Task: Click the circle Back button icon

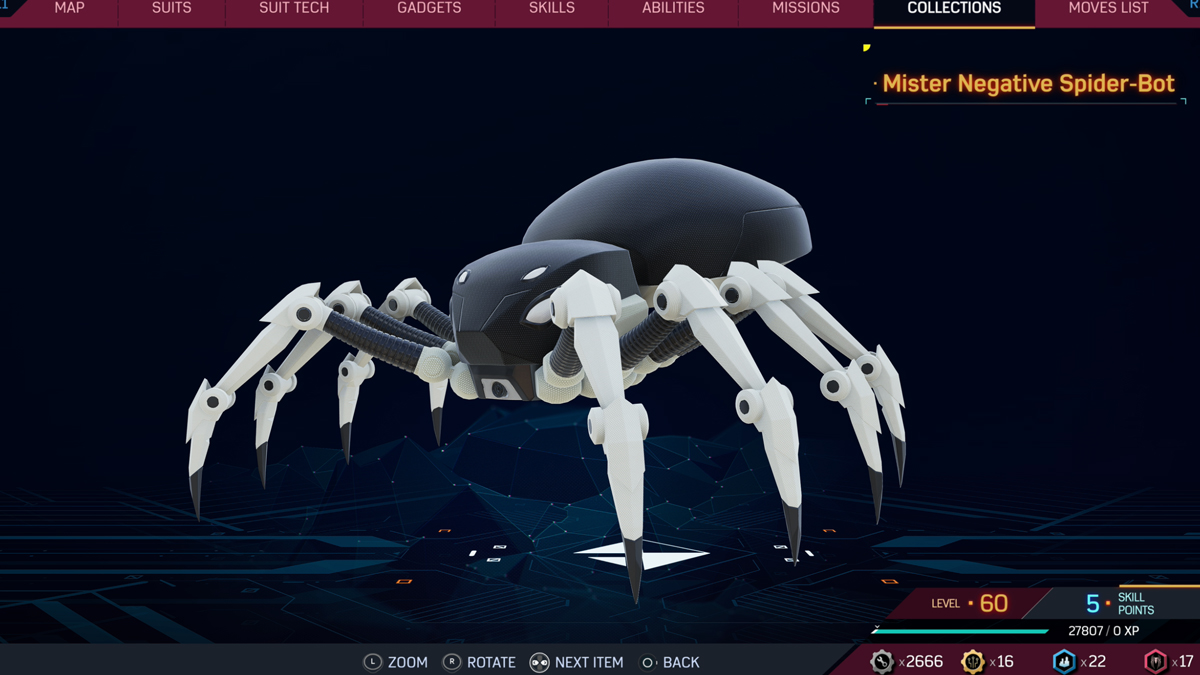Action: coord(648,662)
